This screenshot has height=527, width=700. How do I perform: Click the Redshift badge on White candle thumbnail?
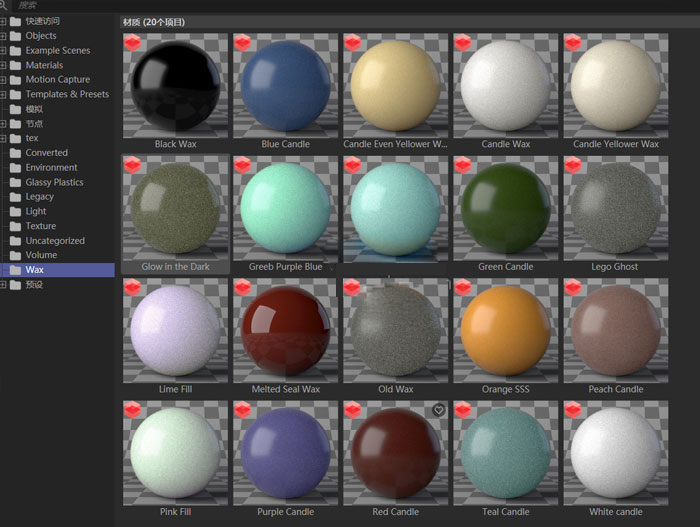click(x=573, y=410)
